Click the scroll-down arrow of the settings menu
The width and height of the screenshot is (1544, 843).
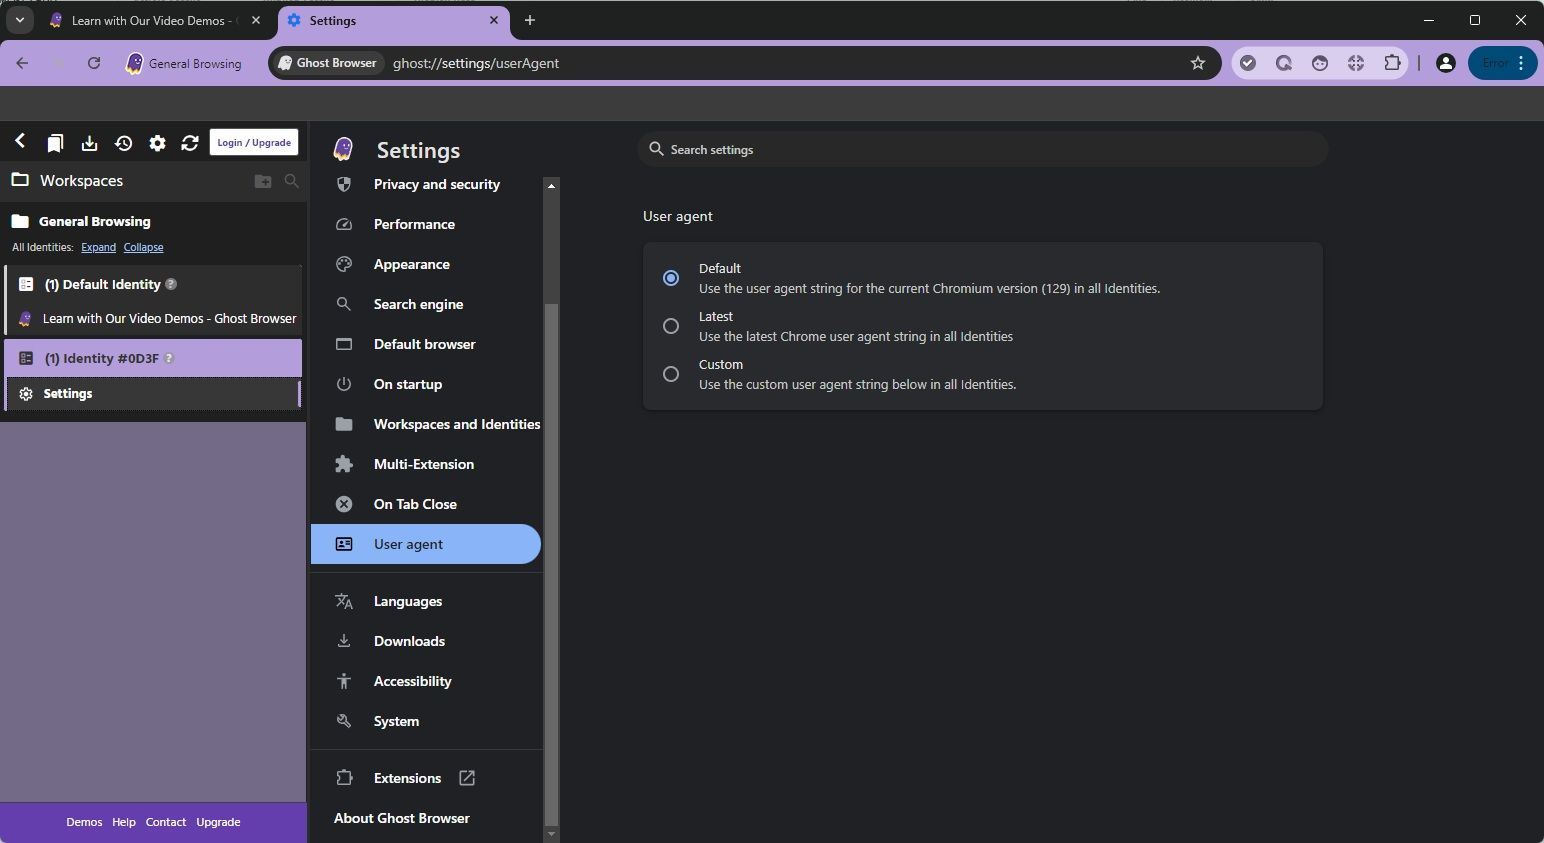pos(551,833)
